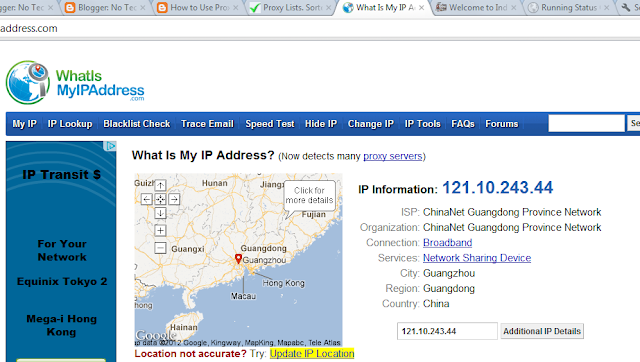Click the Network Sharing Device link

click(x=477, y=258)
